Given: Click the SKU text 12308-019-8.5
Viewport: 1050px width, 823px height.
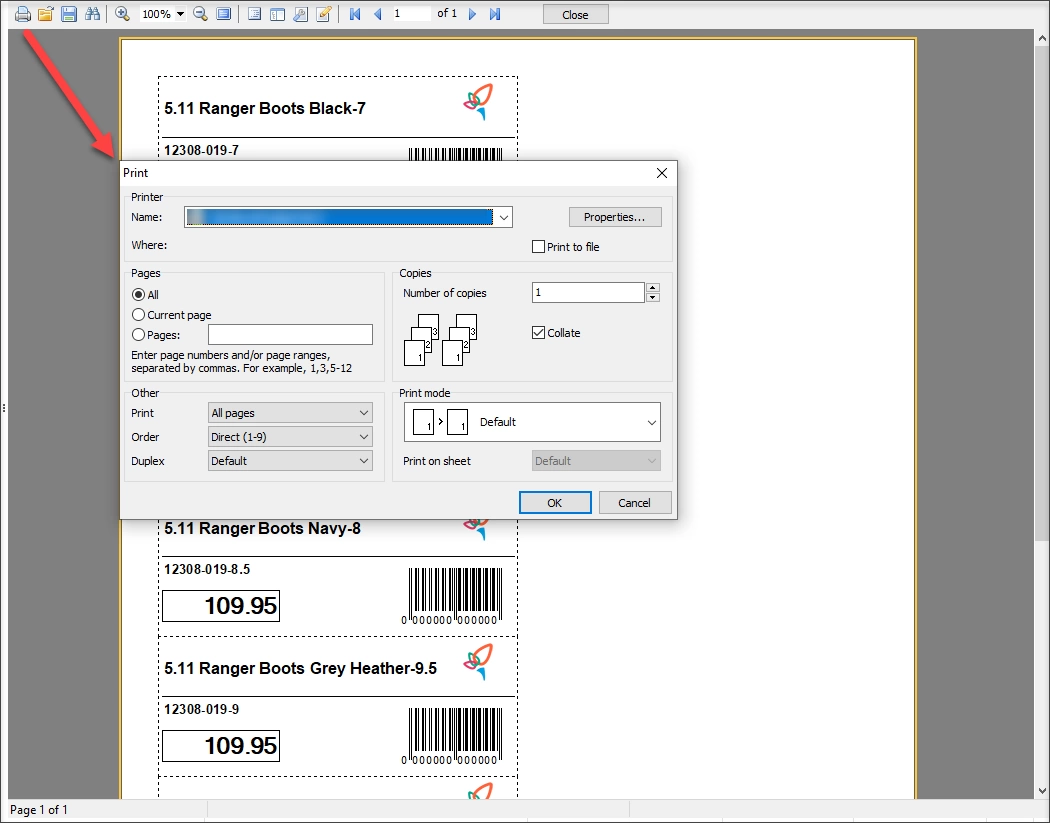Looking at the screenshot, I should [207, 569].
